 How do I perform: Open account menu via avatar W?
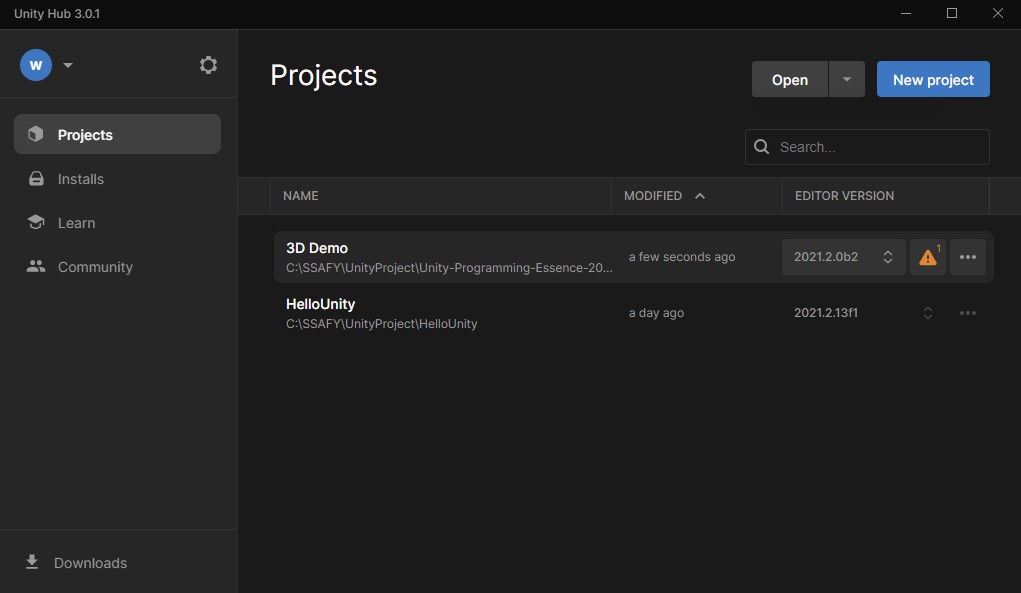pos(36,65)
